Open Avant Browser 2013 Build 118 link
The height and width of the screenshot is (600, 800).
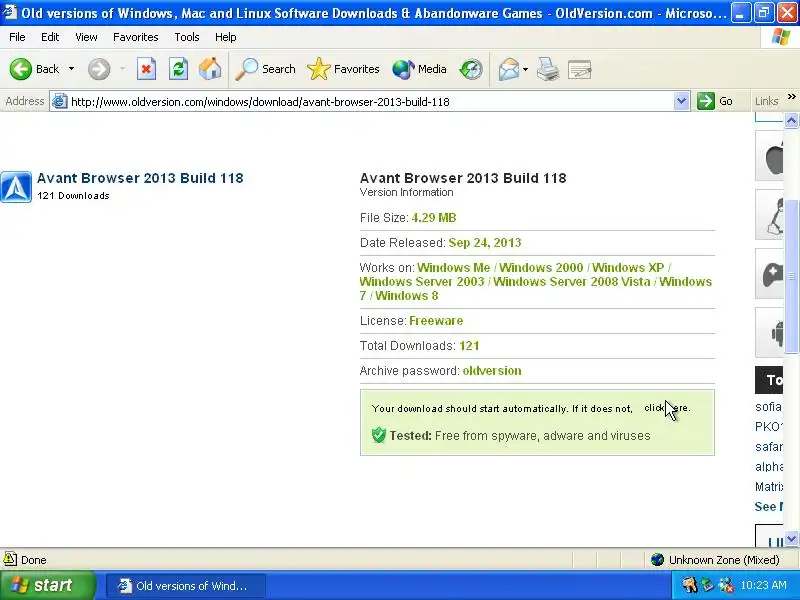point(140,178)
